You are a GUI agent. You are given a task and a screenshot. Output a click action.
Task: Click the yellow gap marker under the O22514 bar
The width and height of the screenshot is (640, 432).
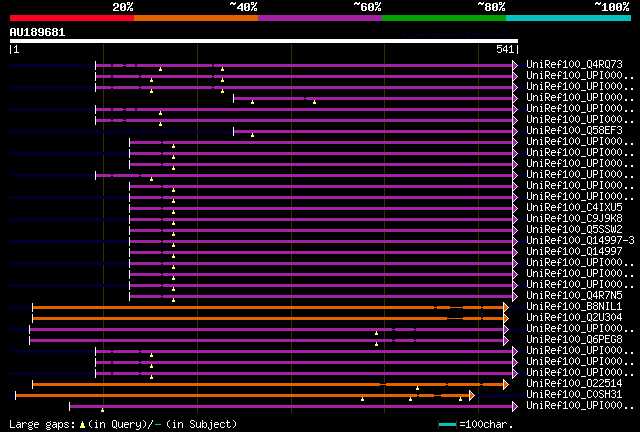tap(417, 388)
